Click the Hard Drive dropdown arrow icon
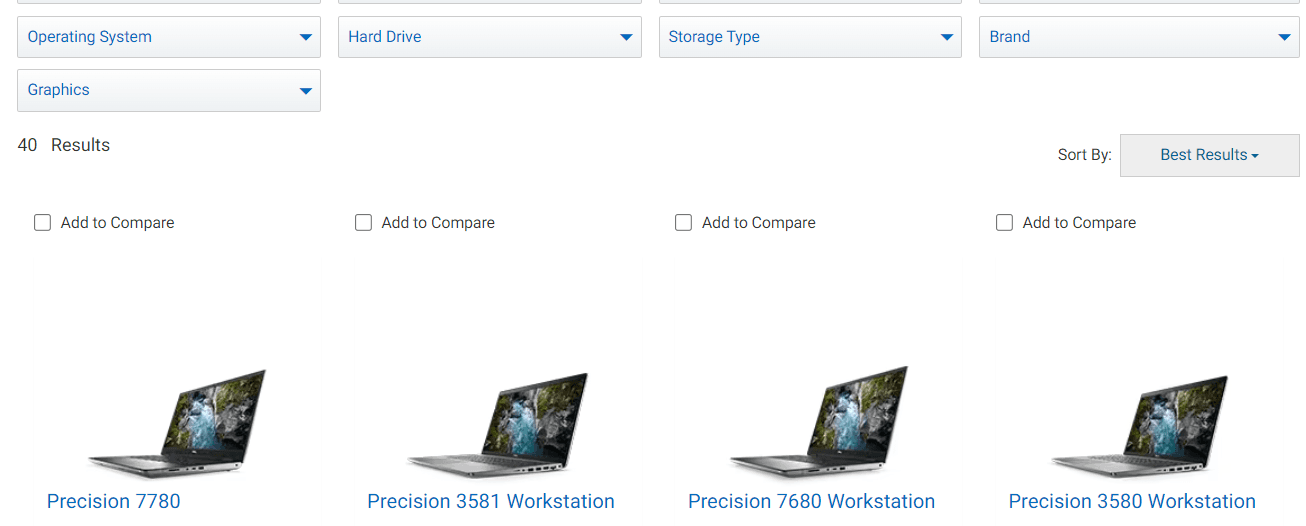Image resolution: width=1306 pixels, height=526 pixels. [x=626, y=38]
